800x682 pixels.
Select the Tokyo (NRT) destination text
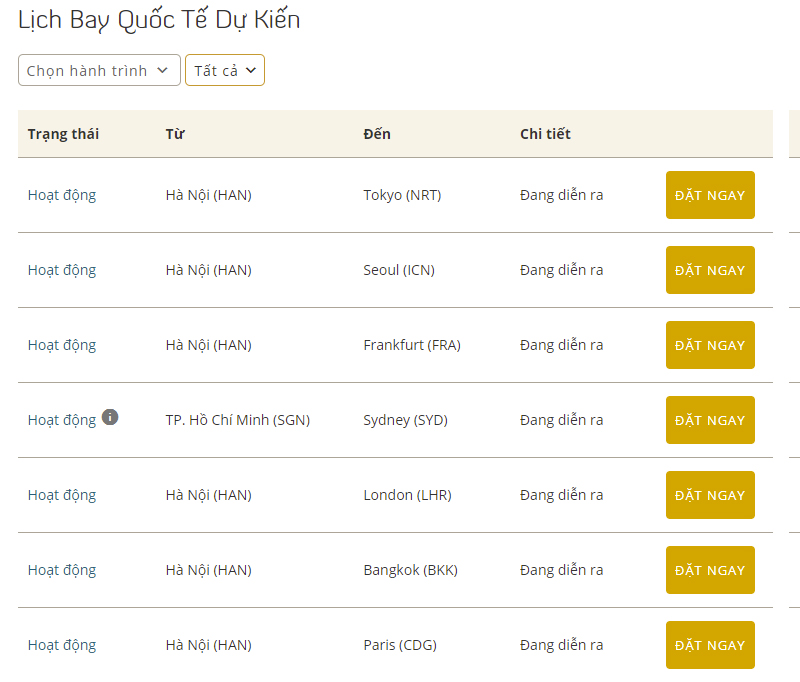[x=402, y=195]
